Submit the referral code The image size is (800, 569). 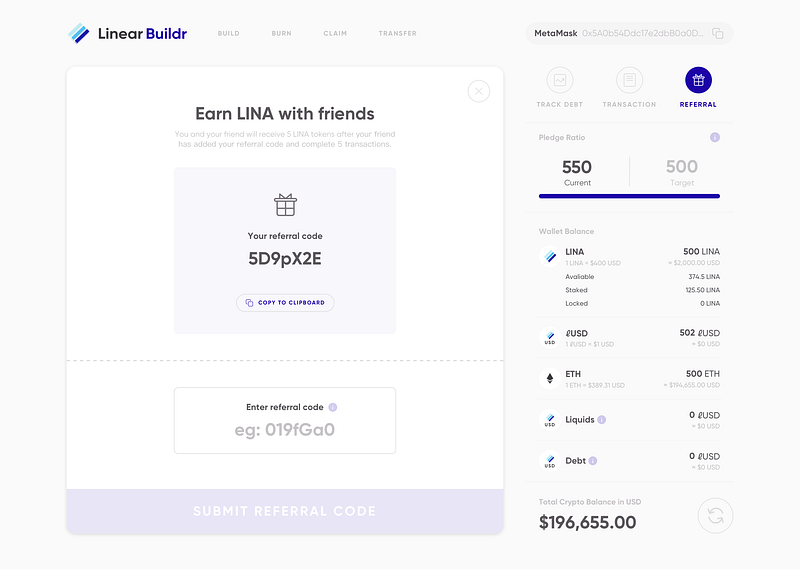[x=285, y=511]
